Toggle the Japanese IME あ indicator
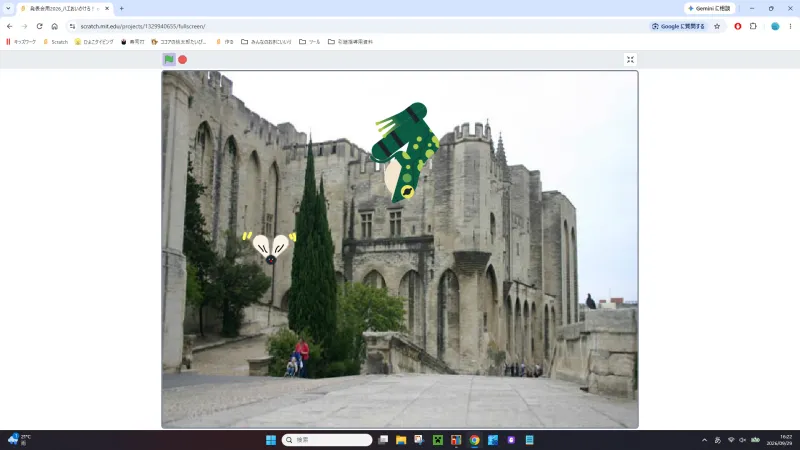The width and height of the screenshot is (800, 450). click(717, 440)
